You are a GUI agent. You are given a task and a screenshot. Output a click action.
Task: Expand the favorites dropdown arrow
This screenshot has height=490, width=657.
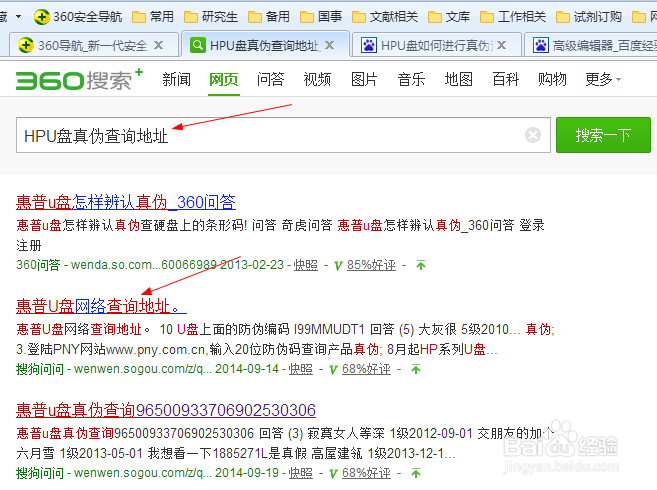pos(18,17)
